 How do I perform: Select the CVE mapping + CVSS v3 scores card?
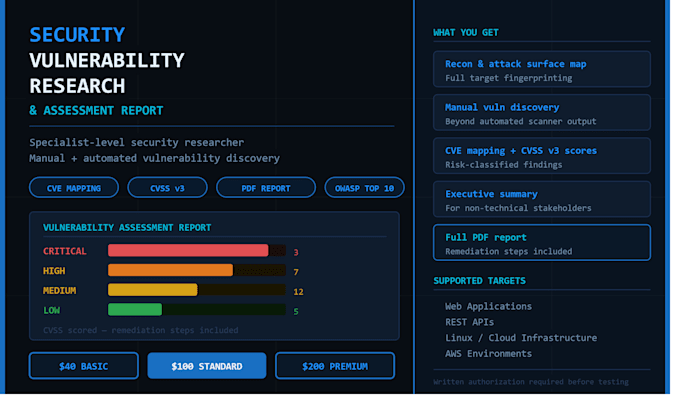pyautogui.click(x=542, y=156)
